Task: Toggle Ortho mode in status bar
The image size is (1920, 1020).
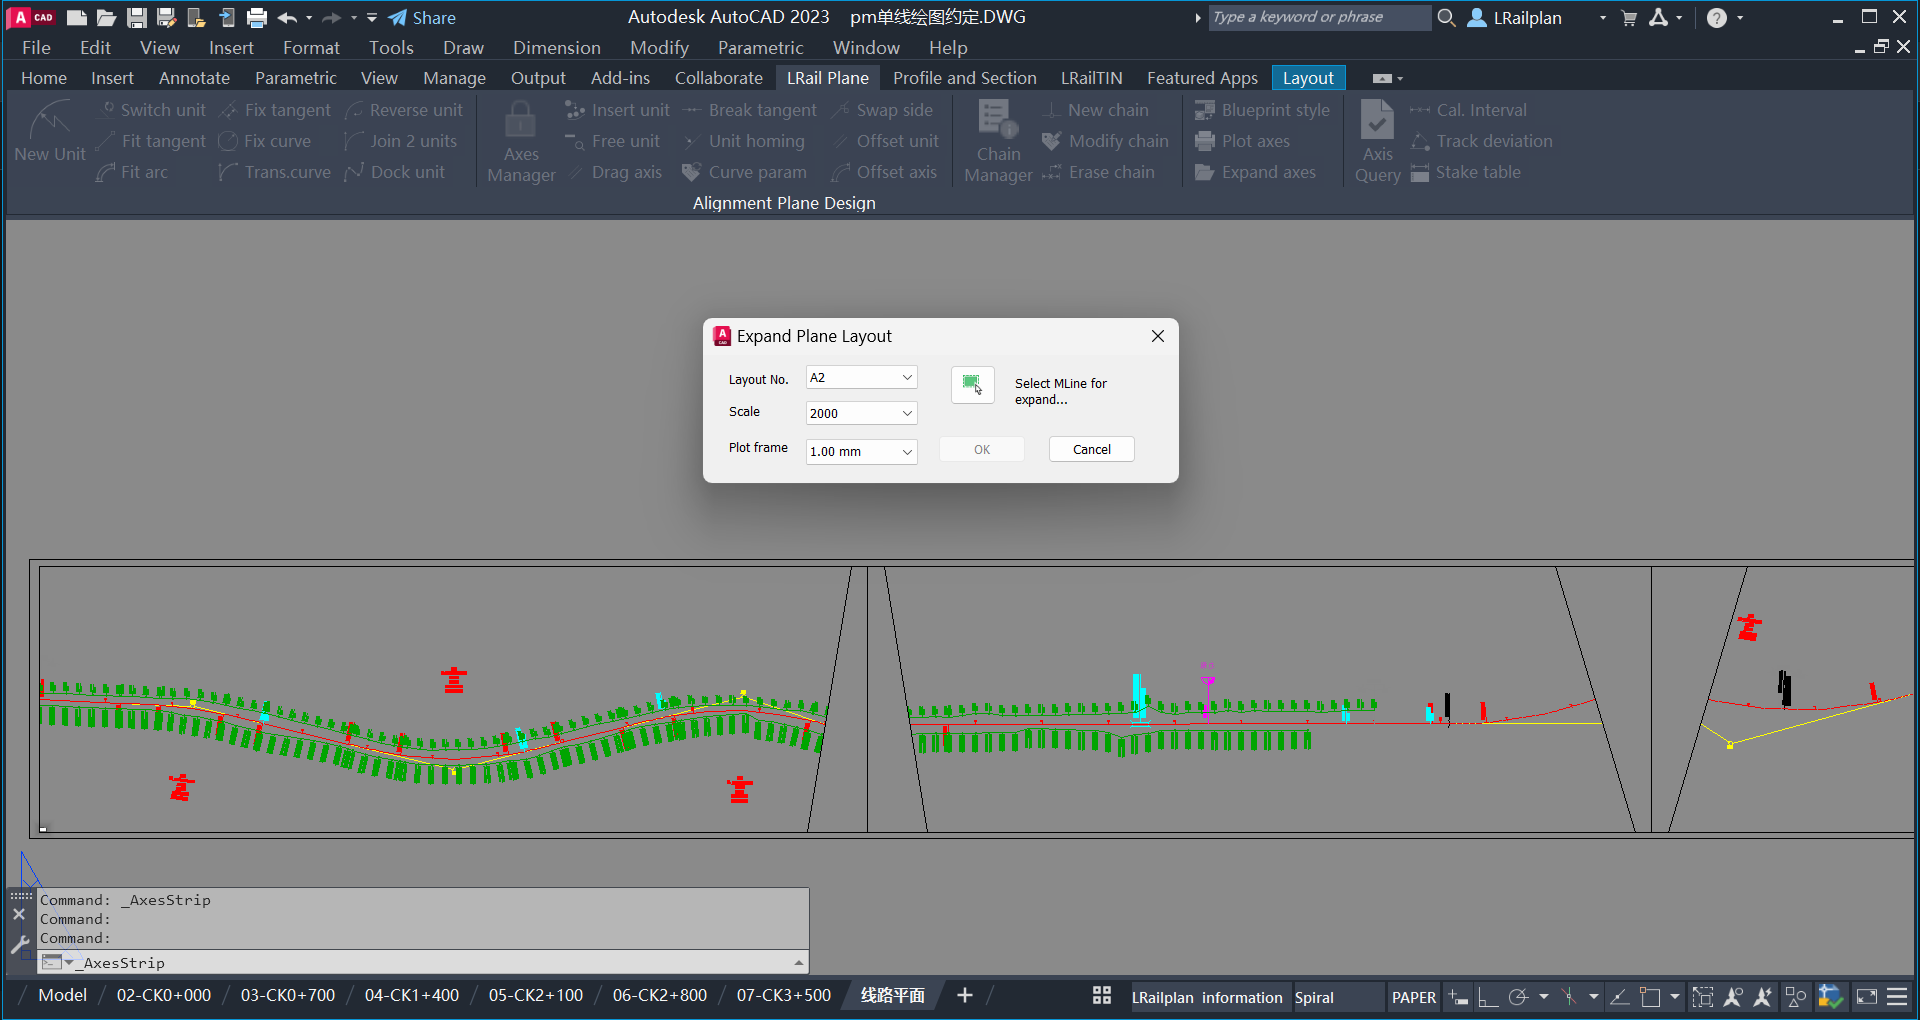Action: pyautogui.click(x=1488, y=997)
